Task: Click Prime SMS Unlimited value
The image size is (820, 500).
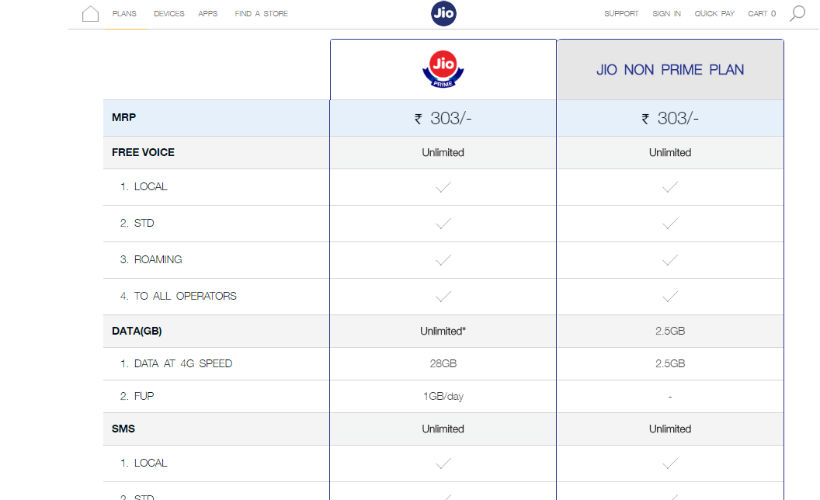Action: pos(443,429)
